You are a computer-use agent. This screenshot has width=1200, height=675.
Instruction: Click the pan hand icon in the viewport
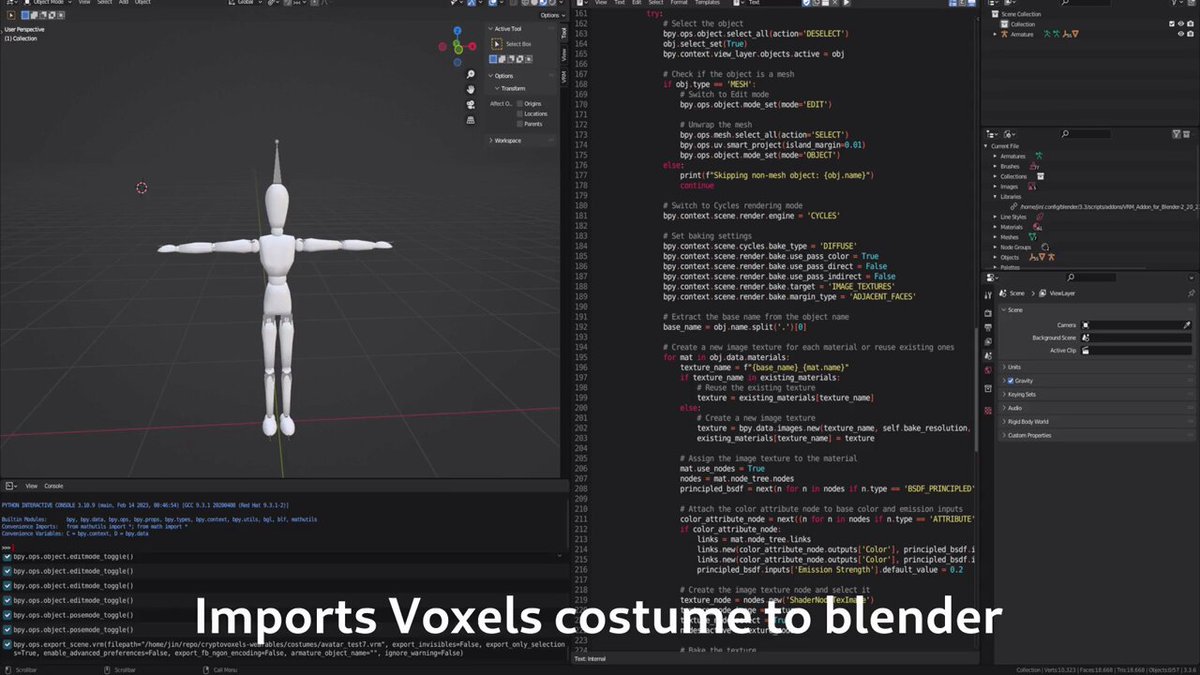click(x=470, y=90)
